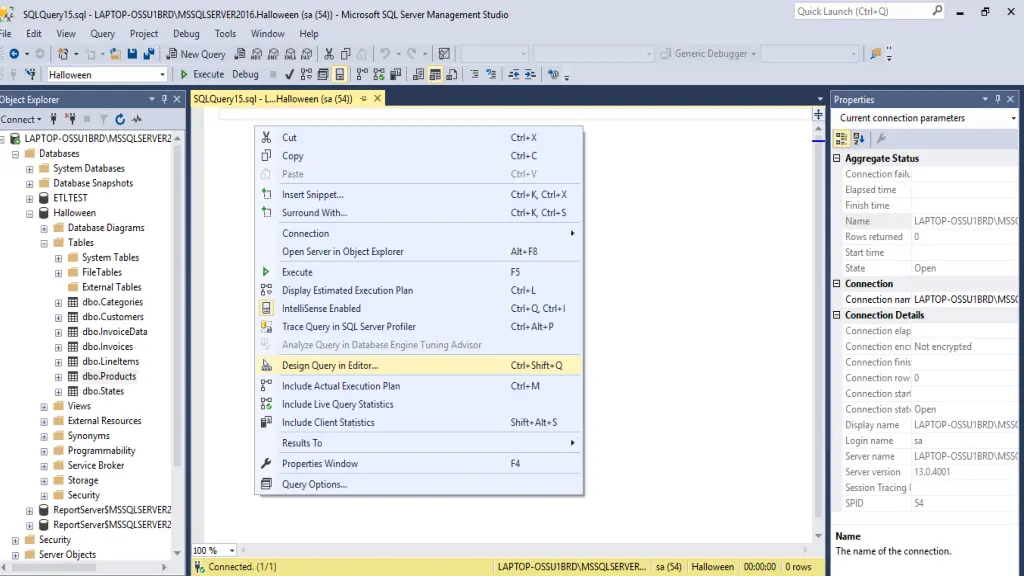Click the Execute button in toolbar
This screenshot has width=1024, height=576.
(202, 74)
